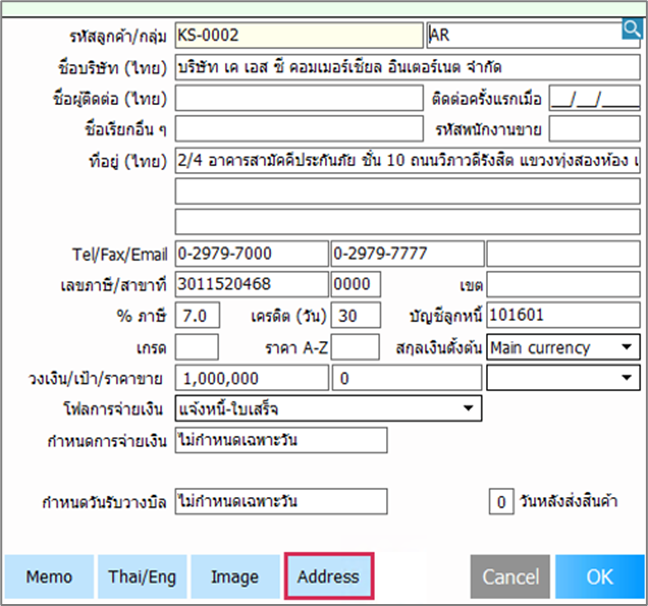Select the AR group field

click(534, 35)
